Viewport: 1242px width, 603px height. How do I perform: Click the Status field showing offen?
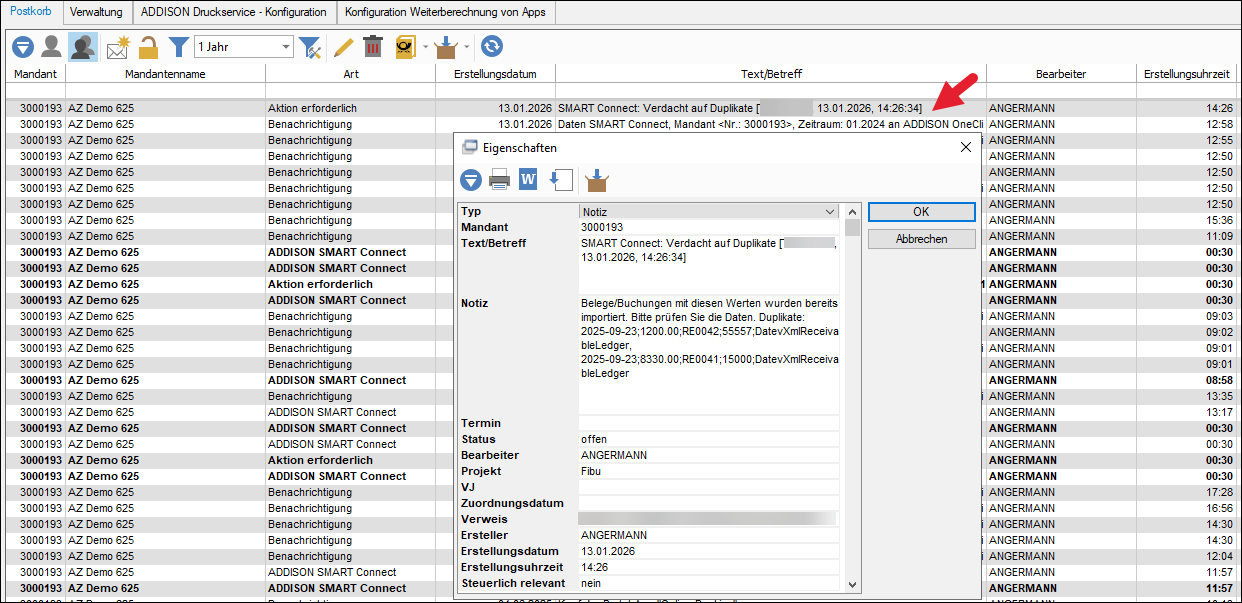click(x=708, y=439)
